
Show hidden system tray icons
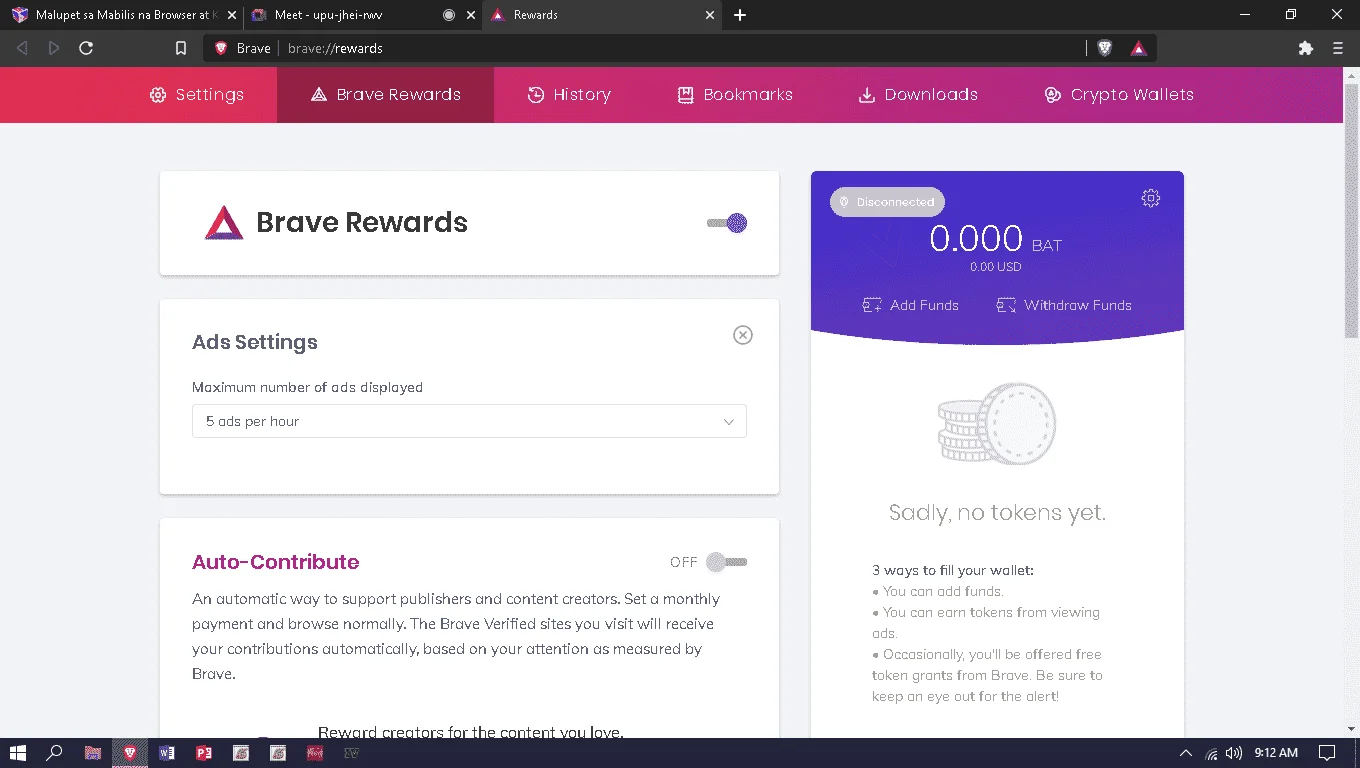tap(1186, 753)
